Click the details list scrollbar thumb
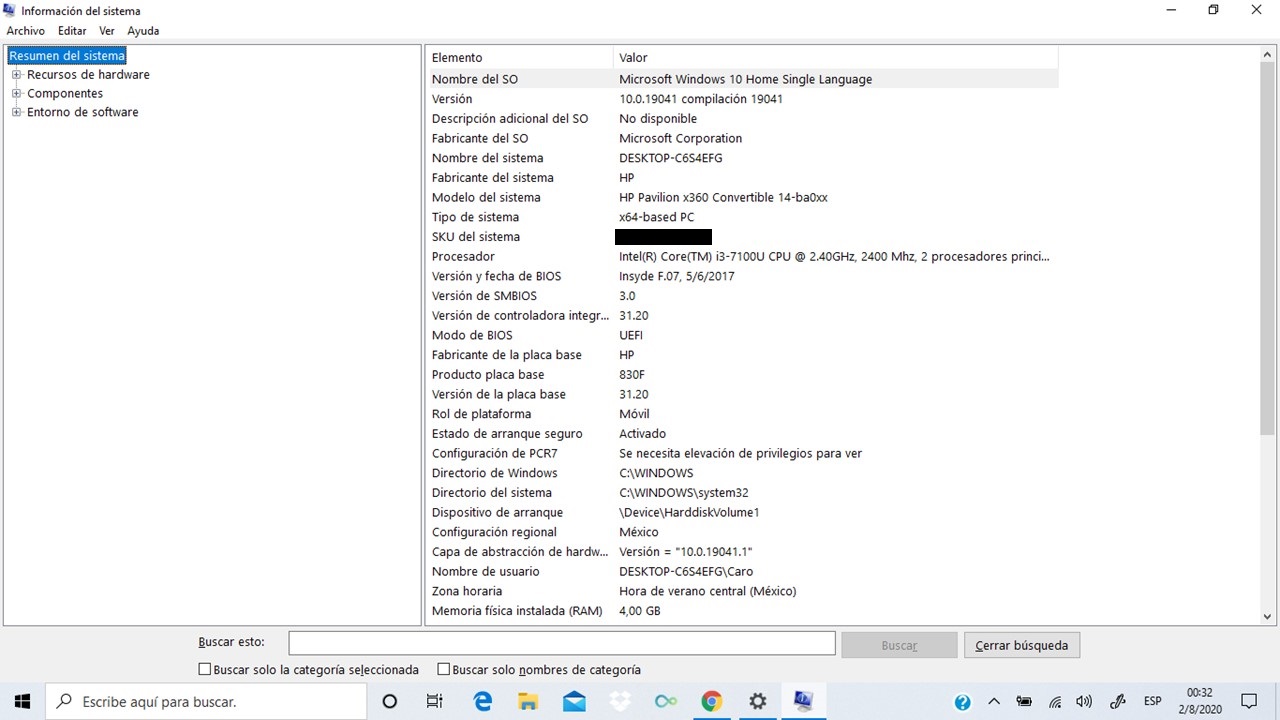This screenshot has height=720, width=1280. point(1268,248)
